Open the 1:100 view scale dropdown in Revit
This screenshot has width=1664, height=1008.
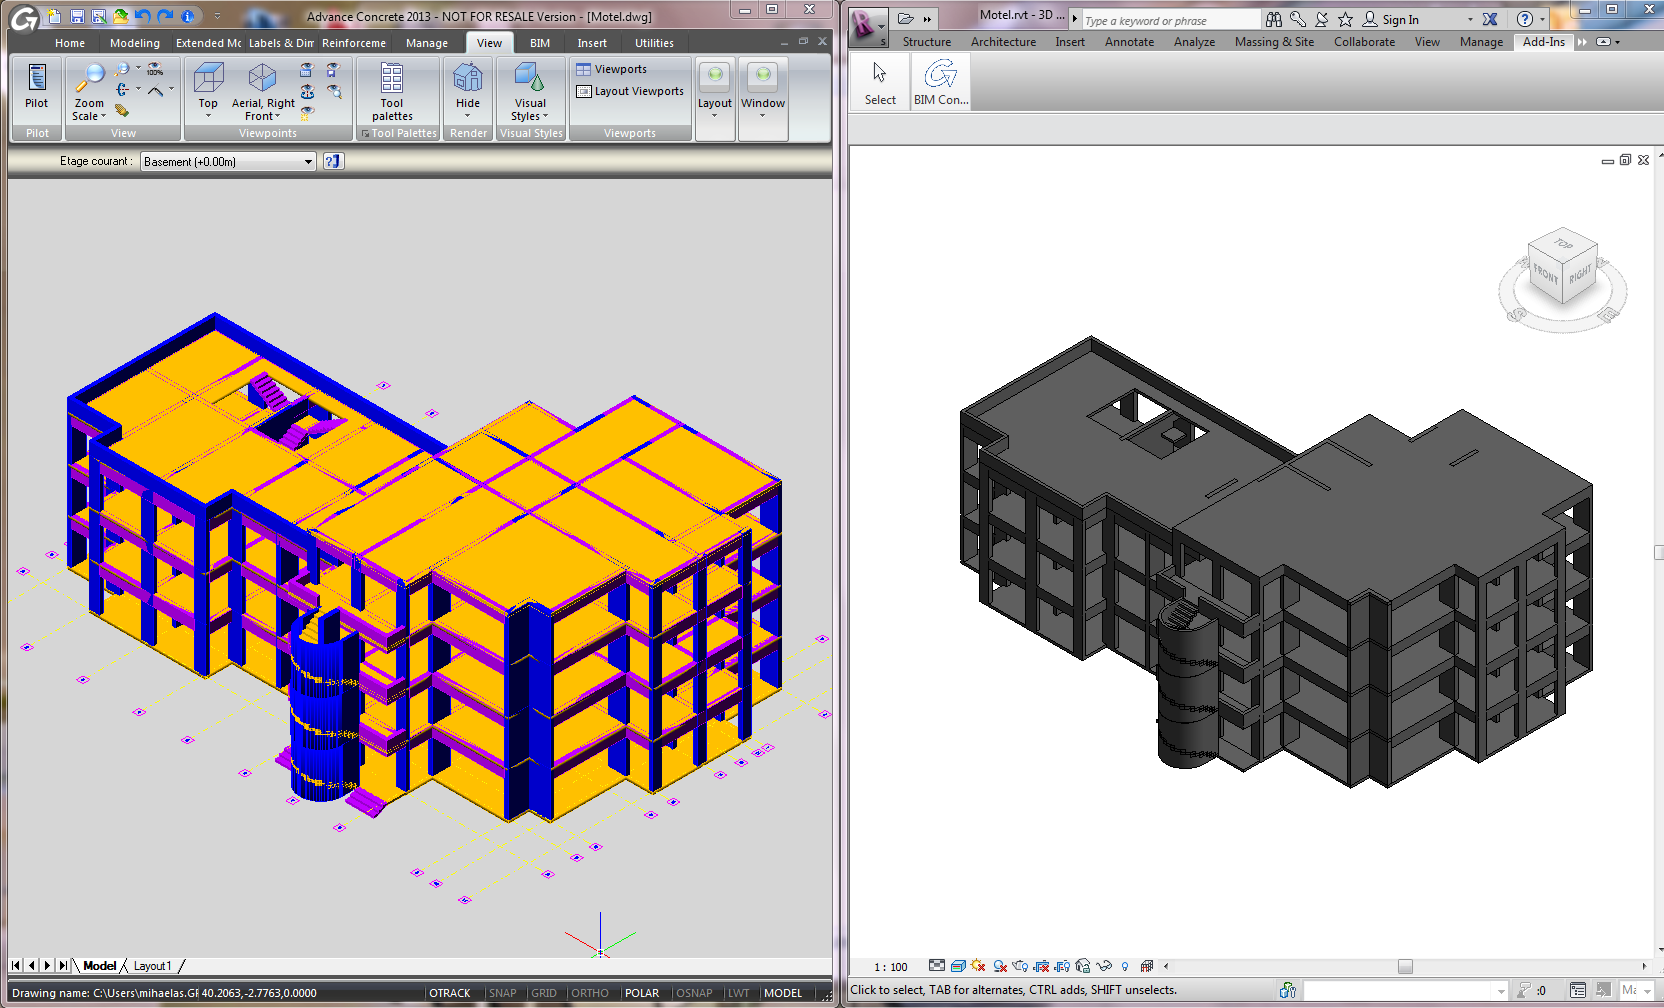(891, 966)
